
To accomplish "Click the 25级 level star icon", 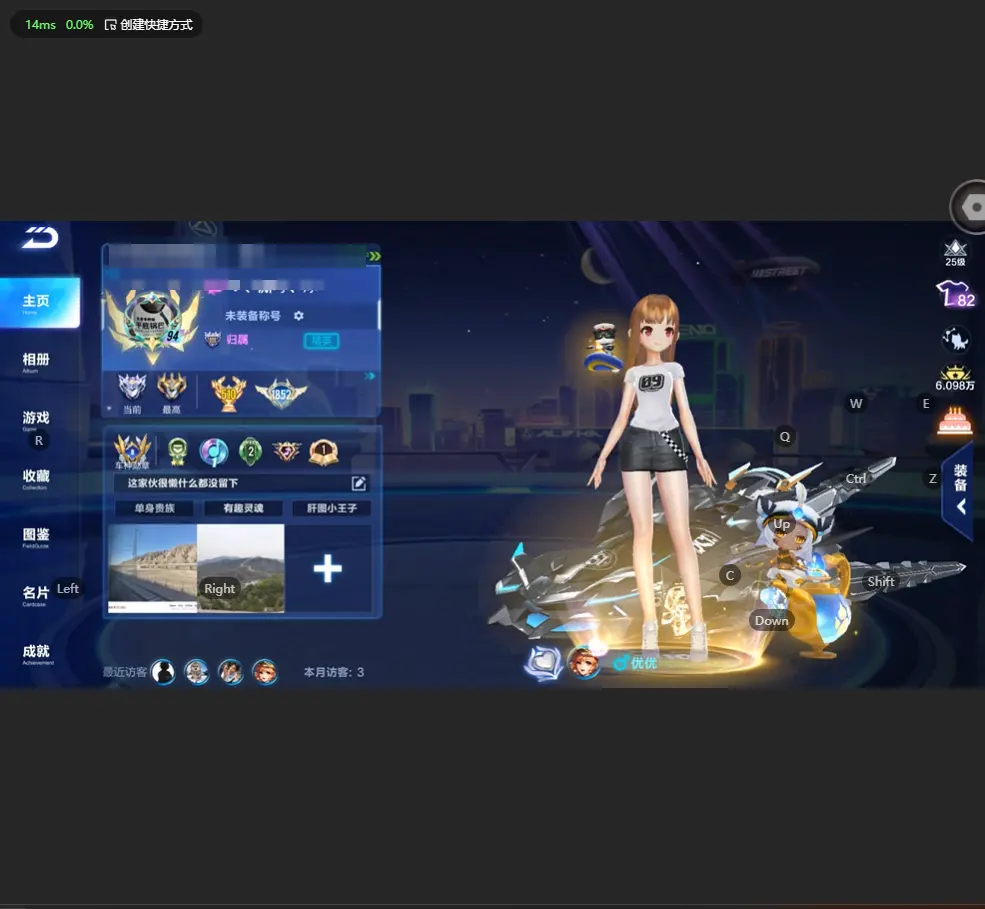I will [955, 253].
